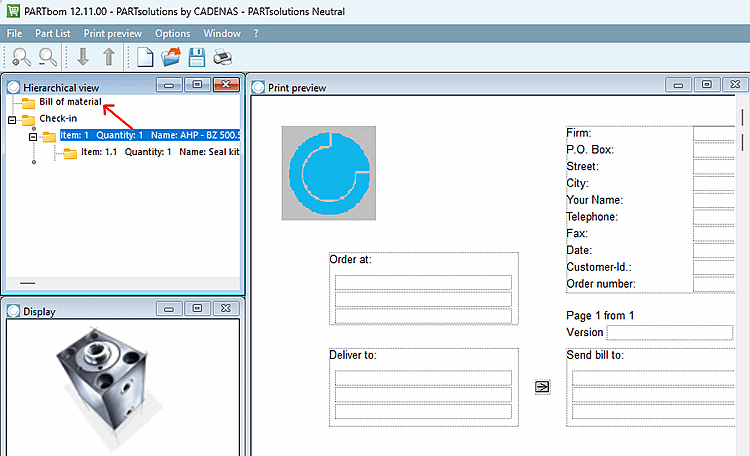Click the third Order at address line
Viewport: 750px width, 456px height.
[423, 315]
